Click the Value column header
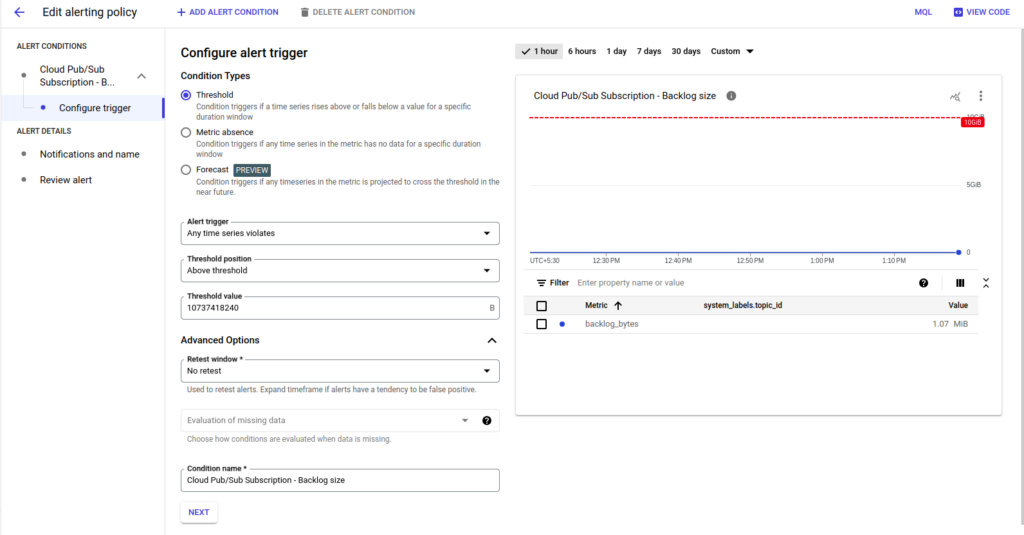Viewport: 1024px width, 535px height. coord(958,306)
